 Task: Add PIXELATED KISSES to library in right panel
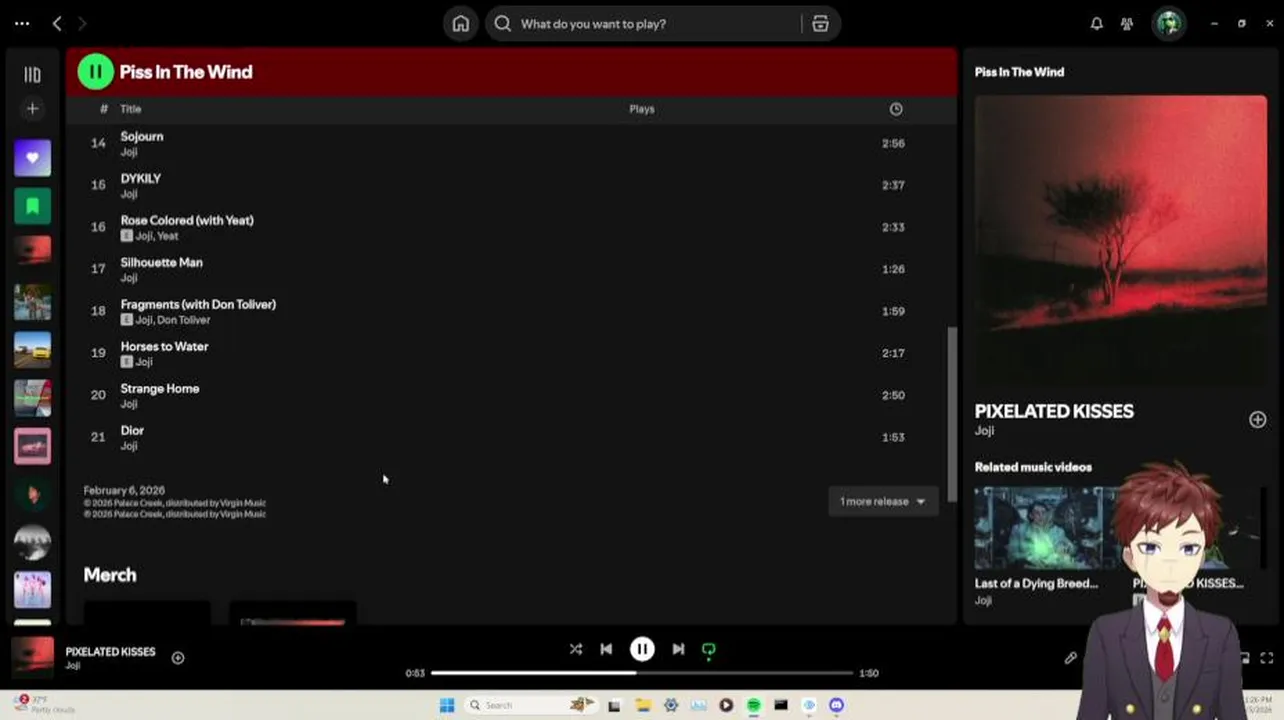1257,419
